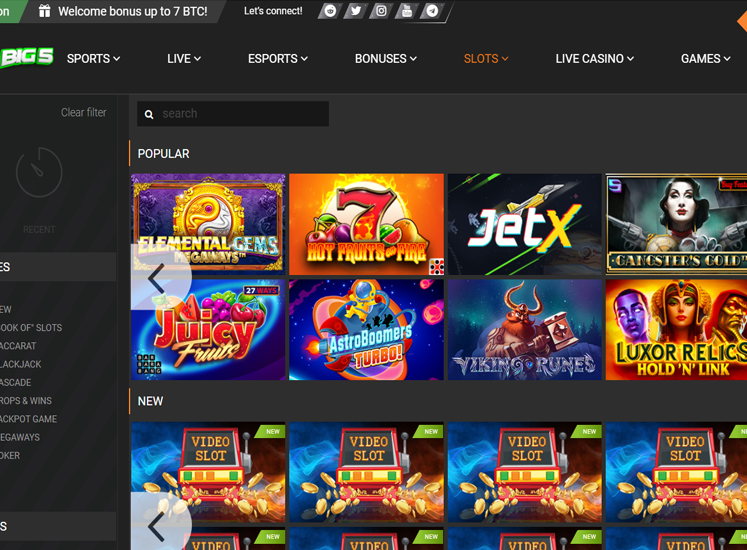The height and width of the screenshot is (550, 747).
Task: Launch the JetX game thumbnail
Action: click(x=524, y=224)
